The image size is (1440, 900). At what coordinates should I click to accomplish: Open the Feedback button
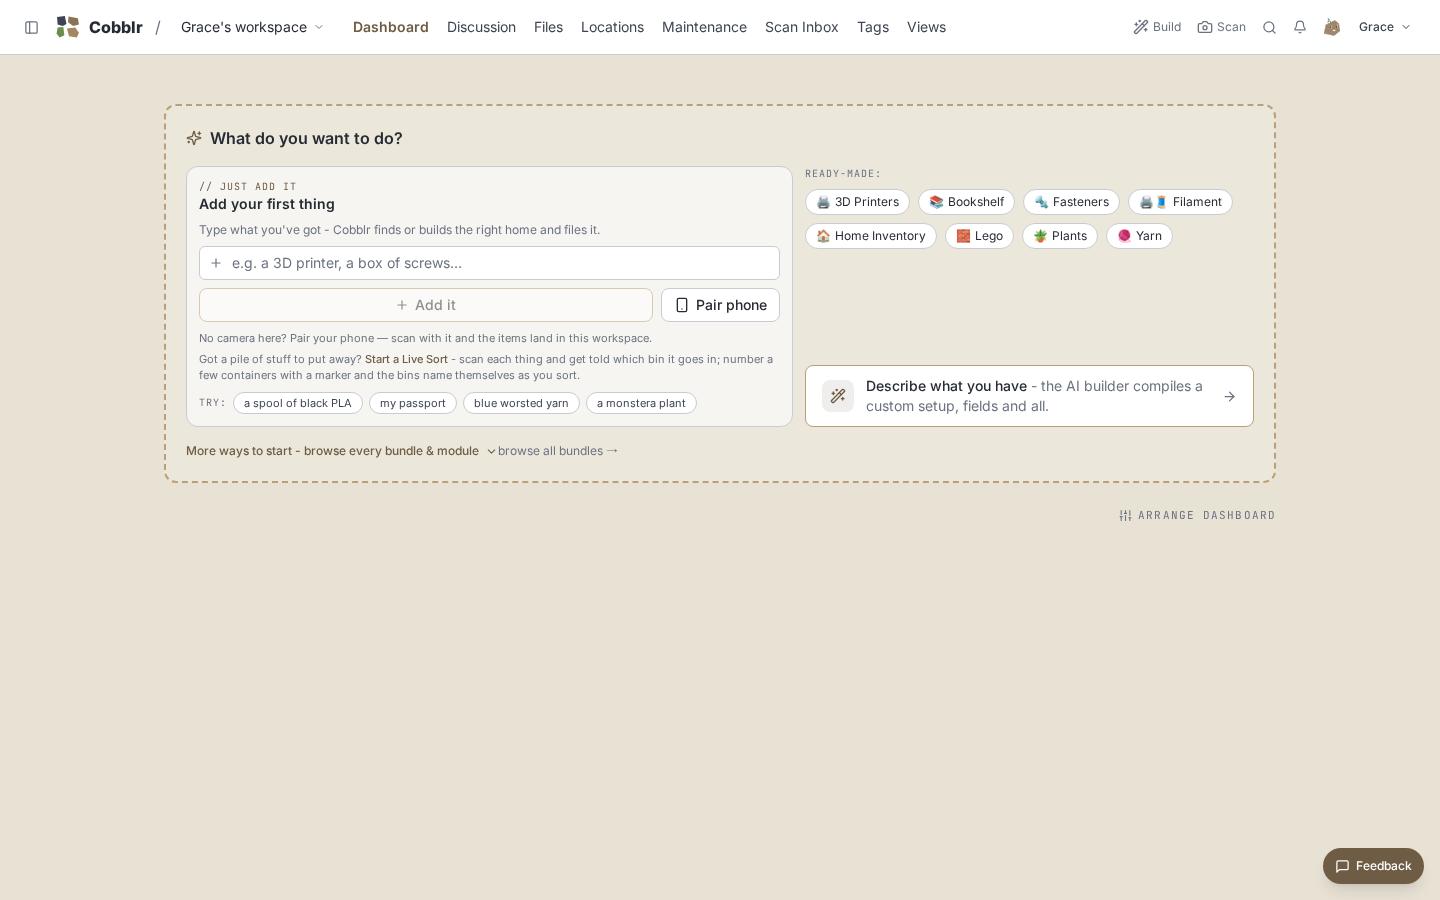pyautogui.click(x=1373, y=866)
